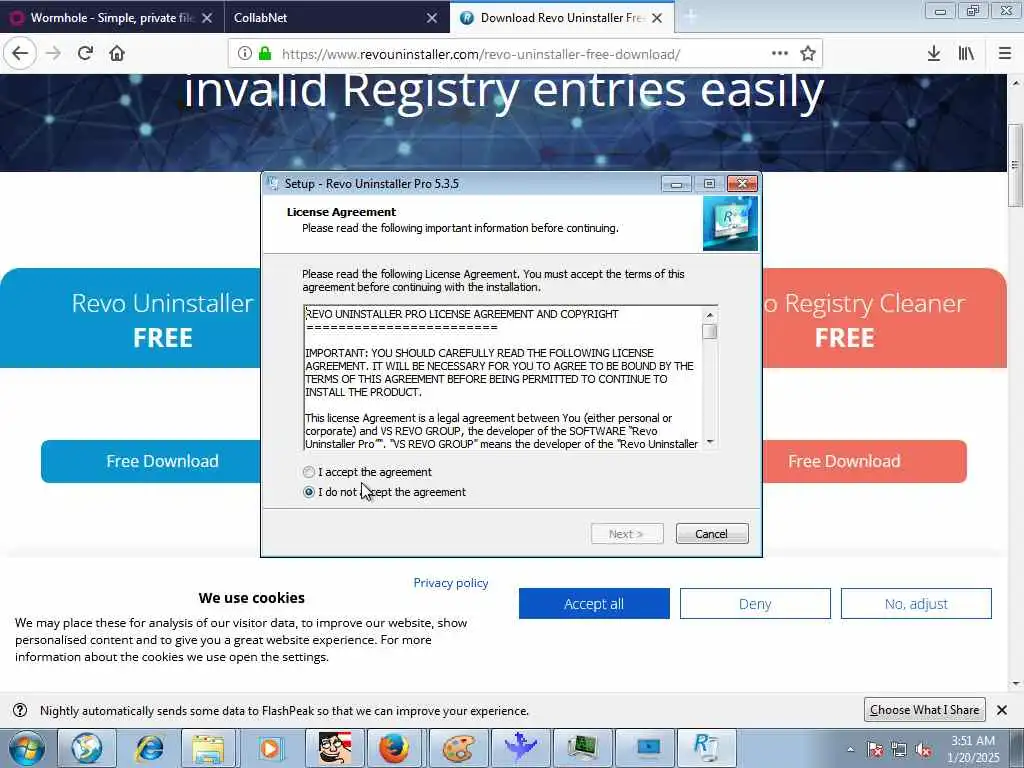
Task: Click 'Choose What I Share' button
Action: click(x=924, y=709)
